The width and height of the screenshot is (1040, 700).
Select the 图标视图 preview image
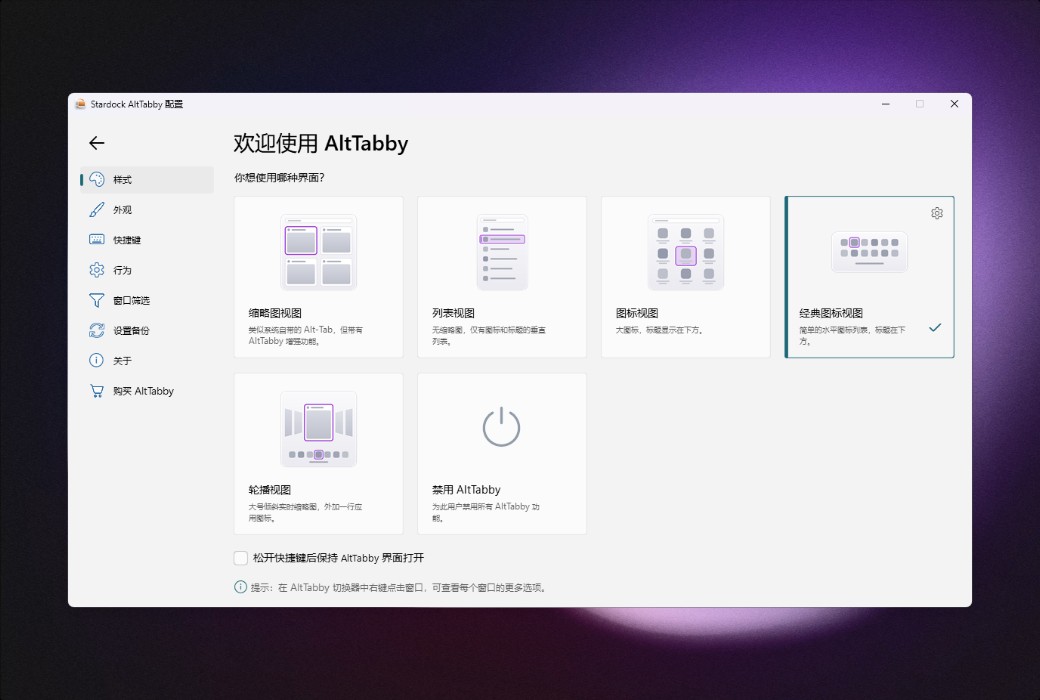pyautogui.click(x=686, y=252)
